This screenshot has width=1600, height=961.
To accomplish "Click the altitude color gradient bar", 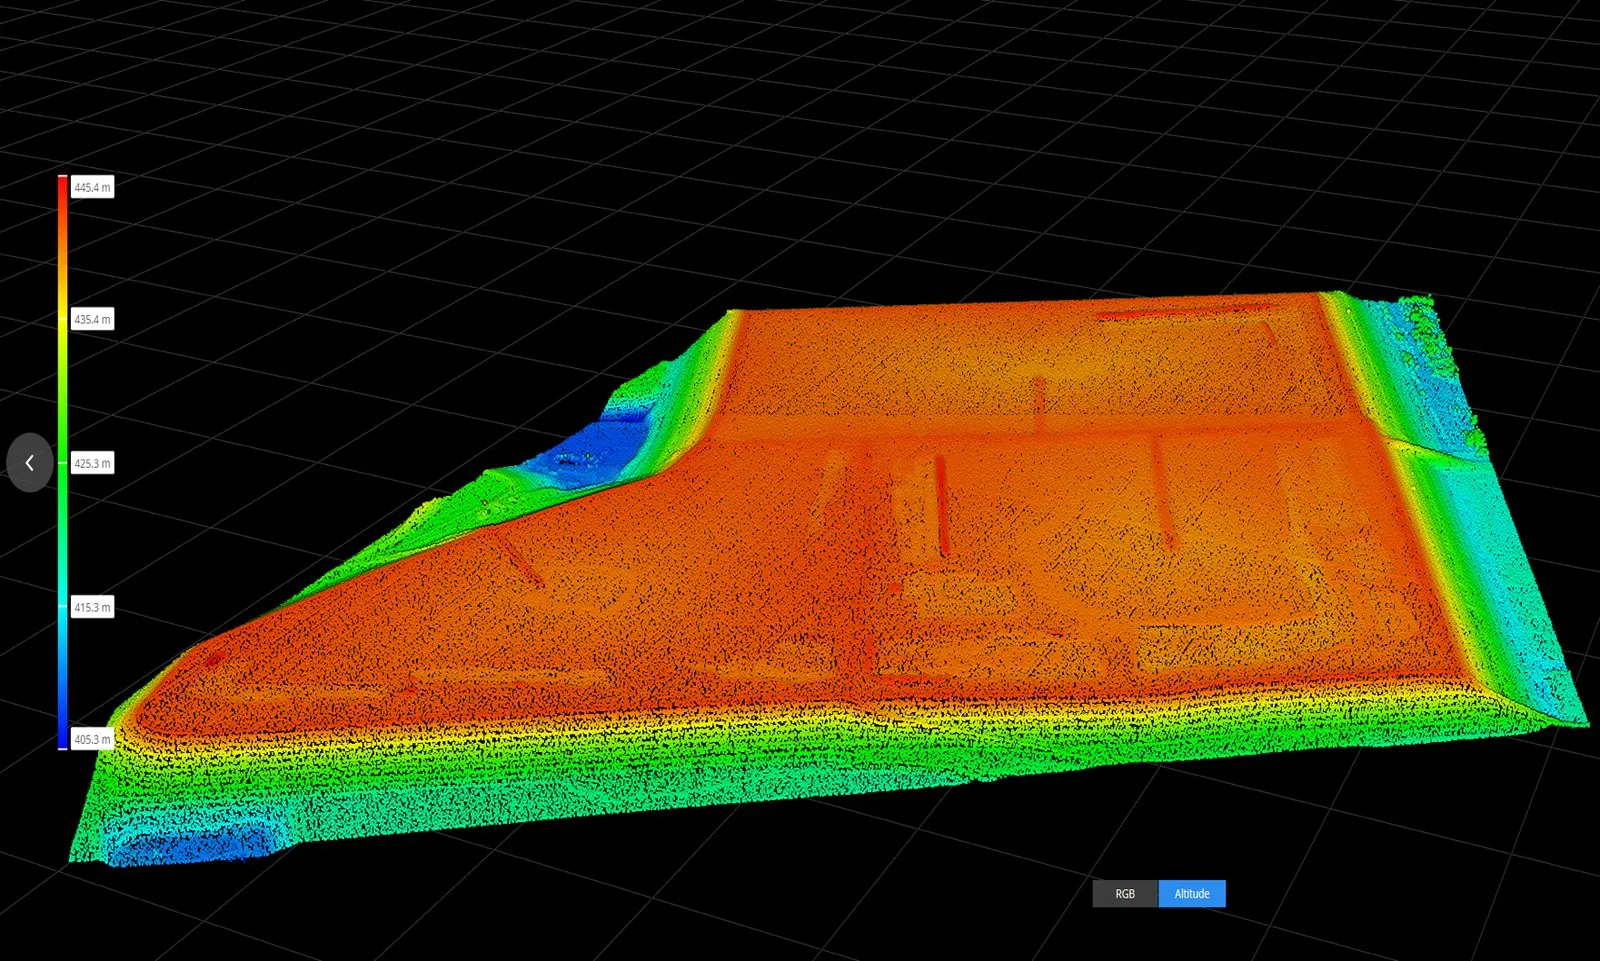I will (x=62, y=462).
